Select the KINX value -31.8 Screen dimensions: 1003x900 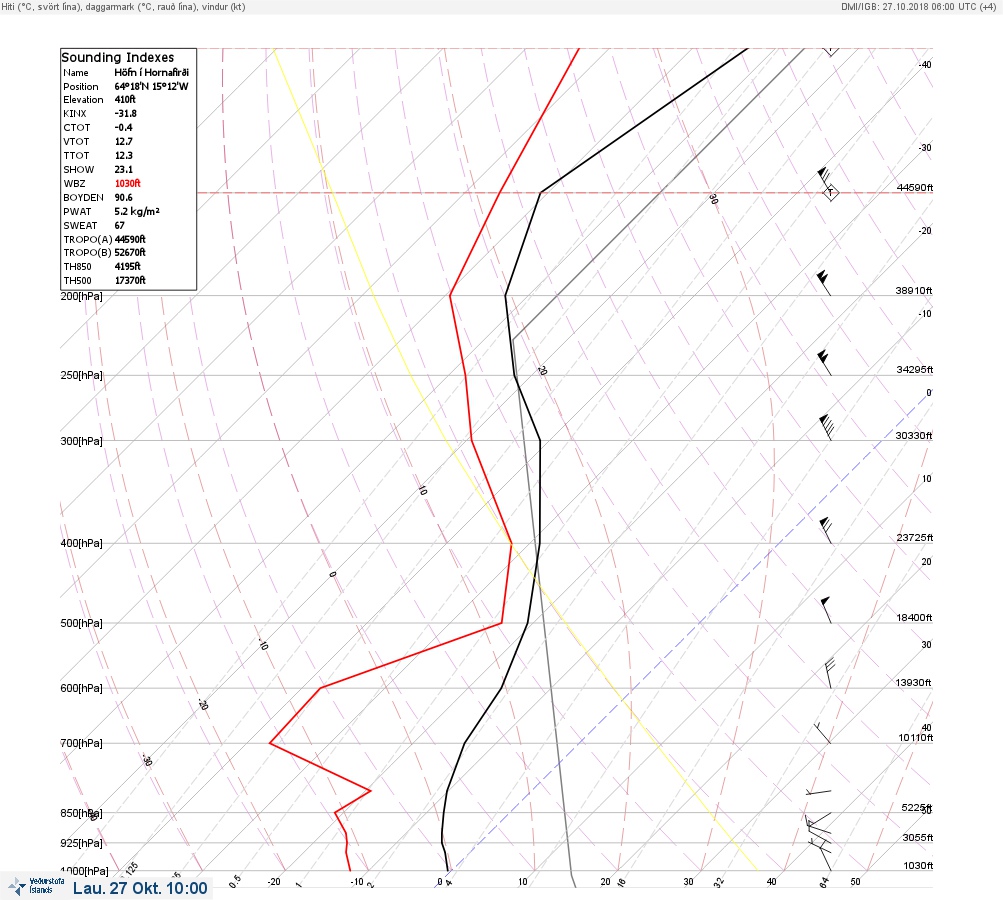tap(126, 113)
